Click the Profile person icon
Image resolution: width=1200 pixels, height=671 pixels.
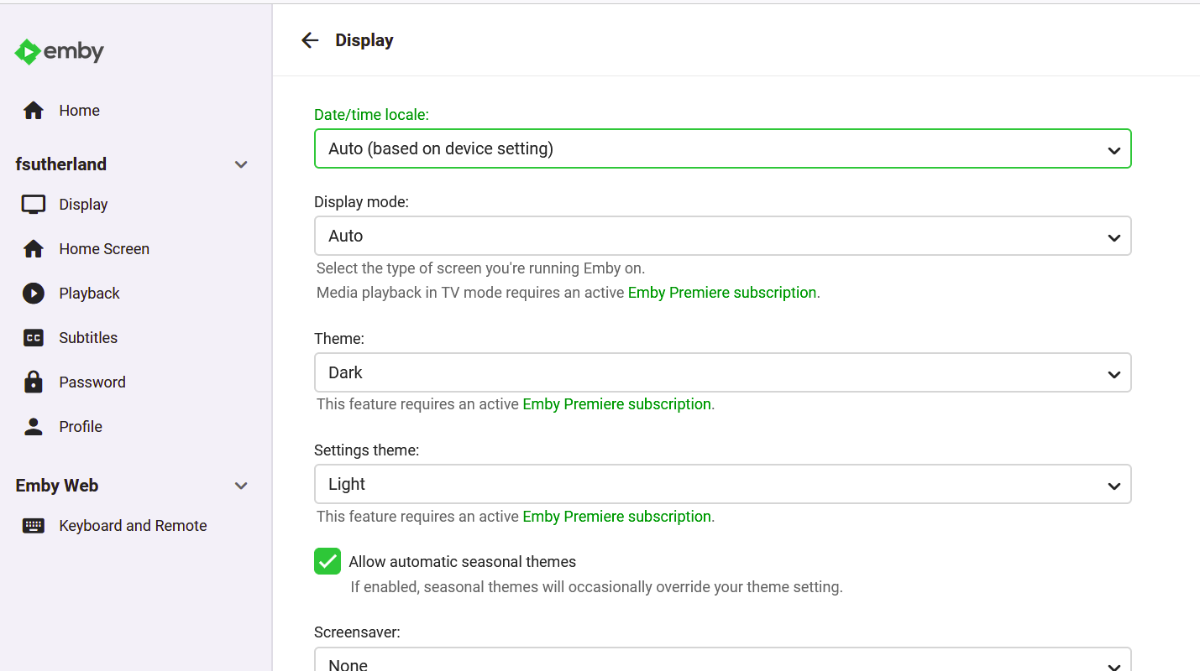click(x=34, y=427)
